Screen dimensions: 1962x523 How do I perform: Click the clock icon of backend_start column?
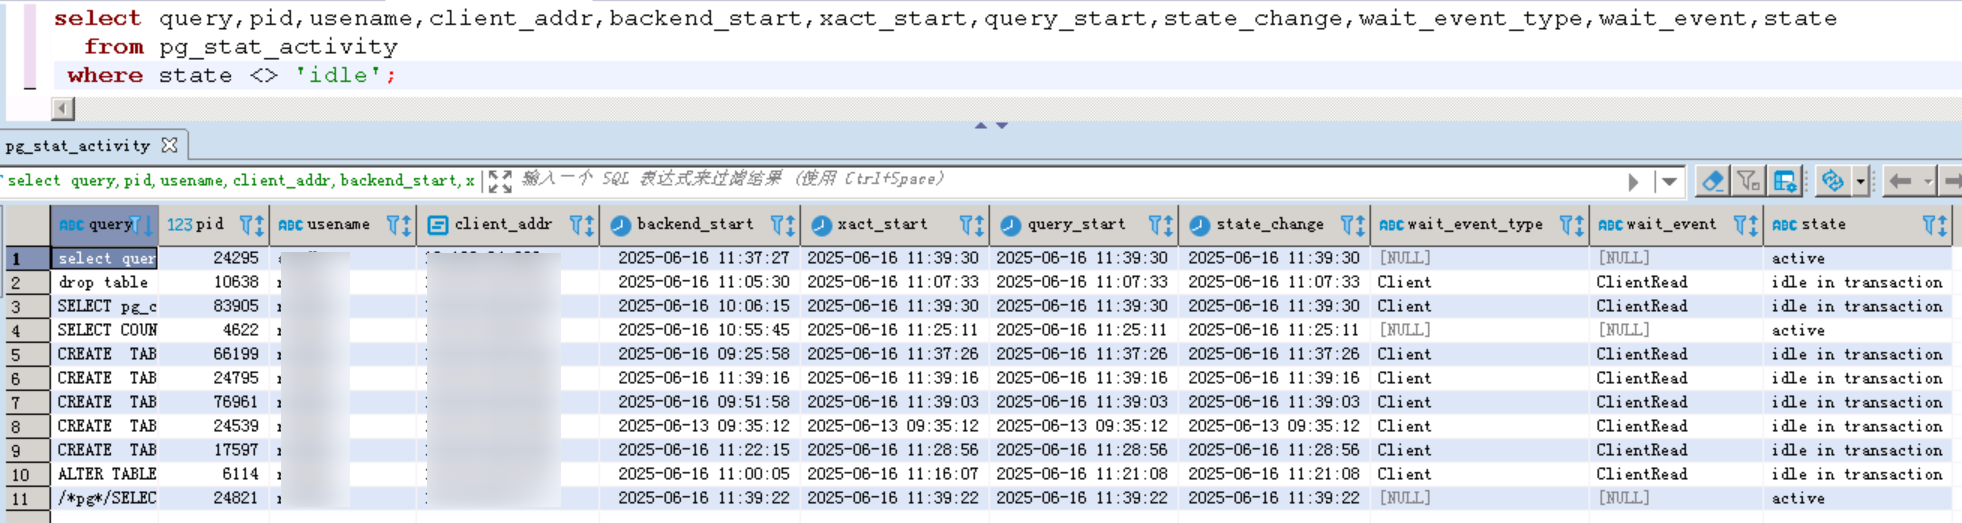(621, 225)
